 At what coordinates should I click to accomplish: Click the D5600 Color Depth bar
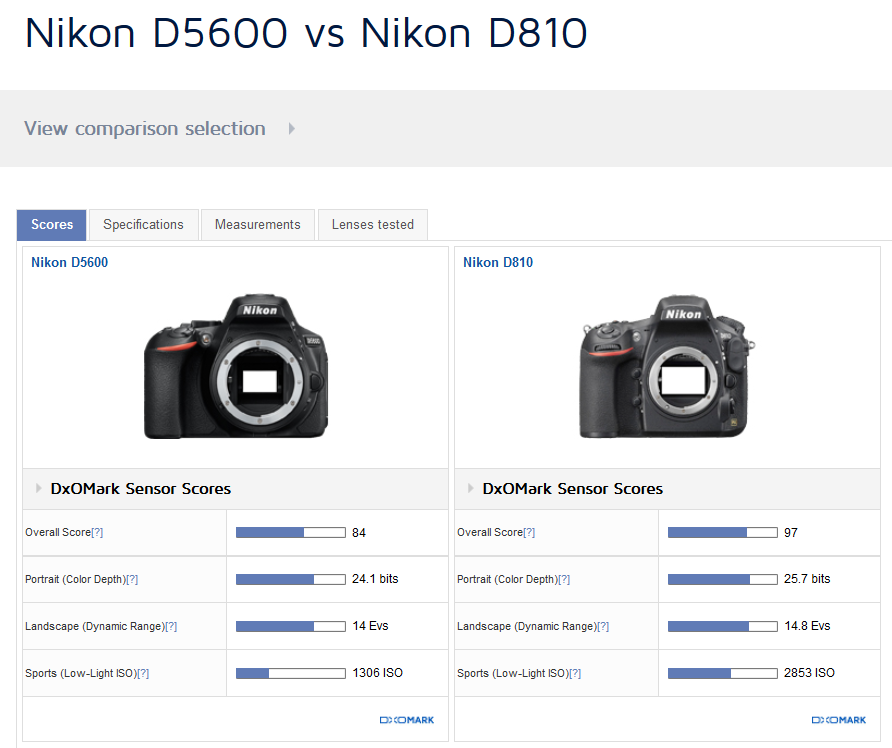tap(291, 579)
